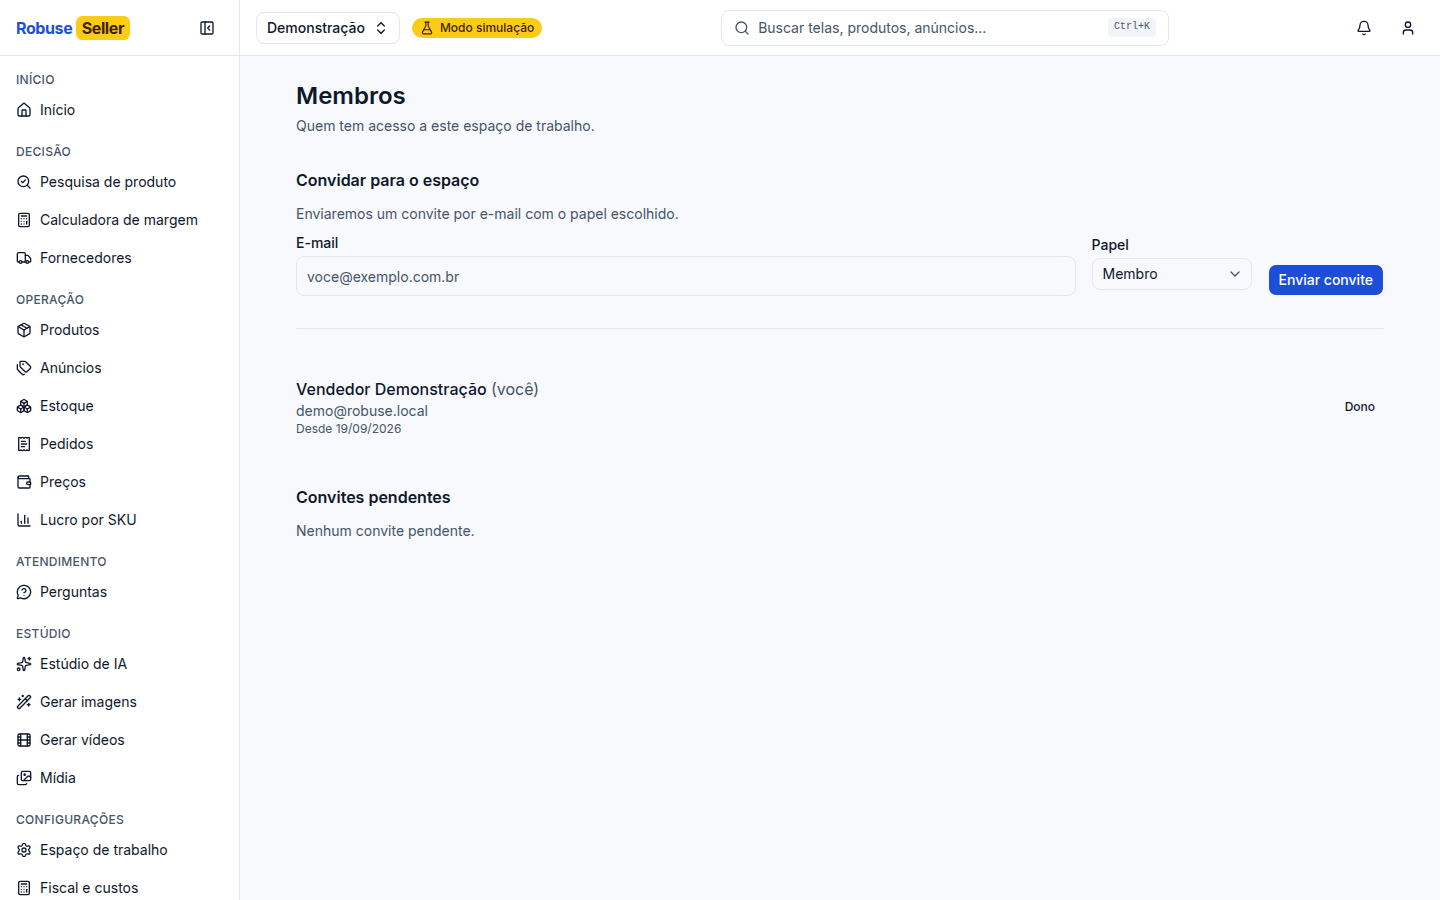Collapse the sidebar panel icon
The width and height of the screenshot is (1440, 900).
207,28
